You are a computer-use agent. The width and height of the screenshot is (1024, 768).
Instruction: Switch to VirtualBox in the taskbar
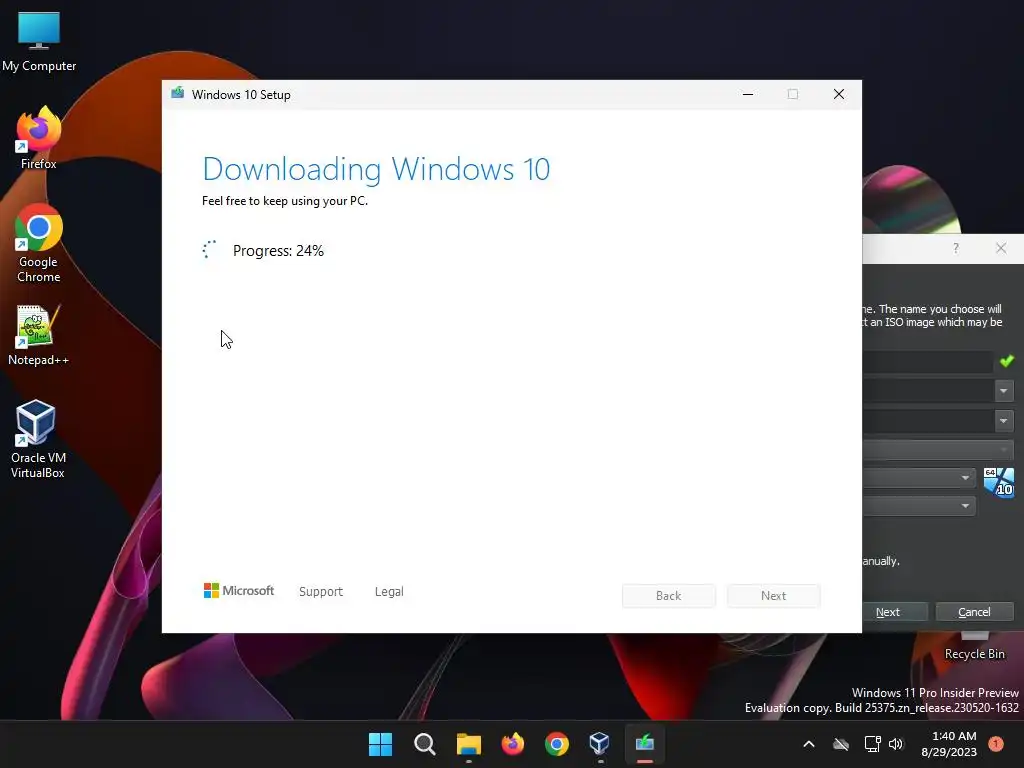(600, 744)
